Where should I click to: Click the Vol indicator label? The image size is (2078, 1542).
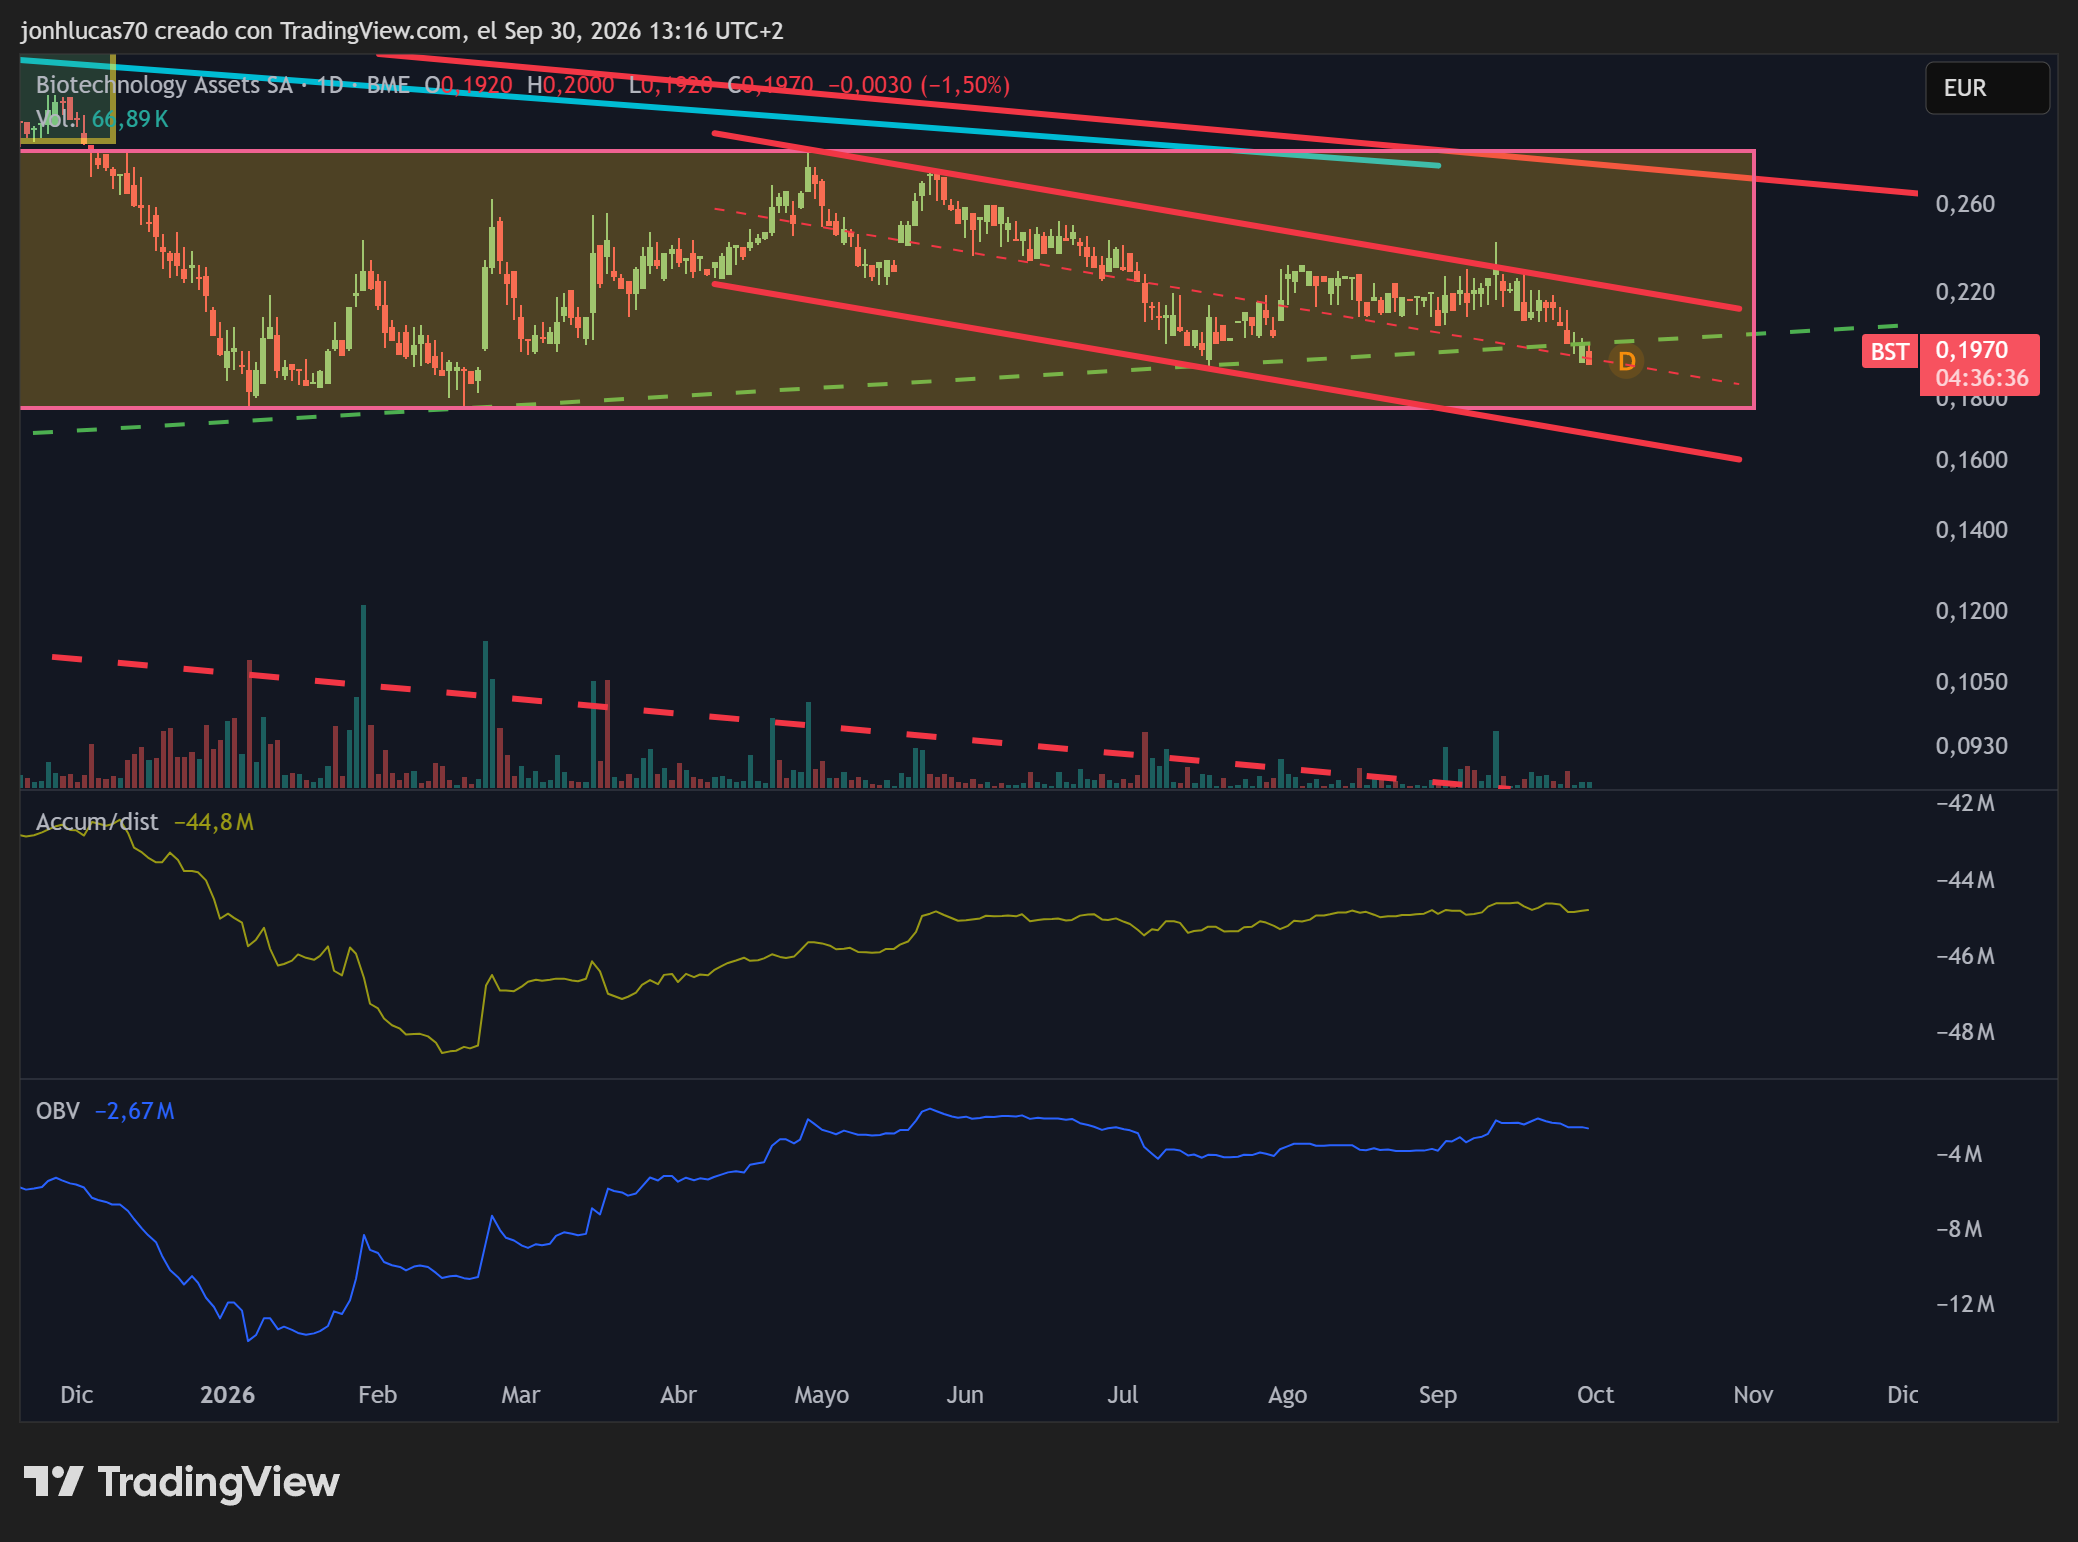point(56,119)
